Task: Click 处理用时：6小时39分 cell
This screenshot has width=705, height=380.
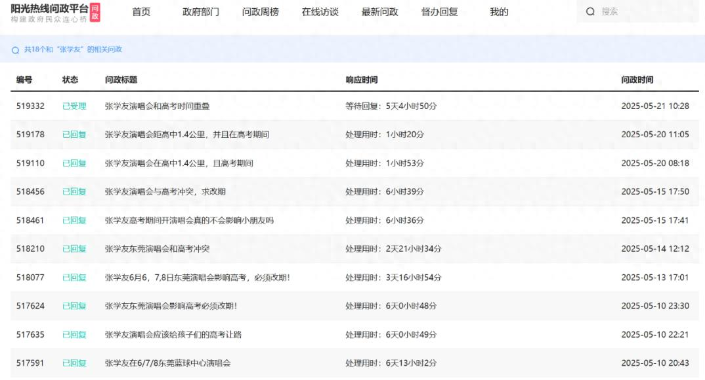Action: 384,192
